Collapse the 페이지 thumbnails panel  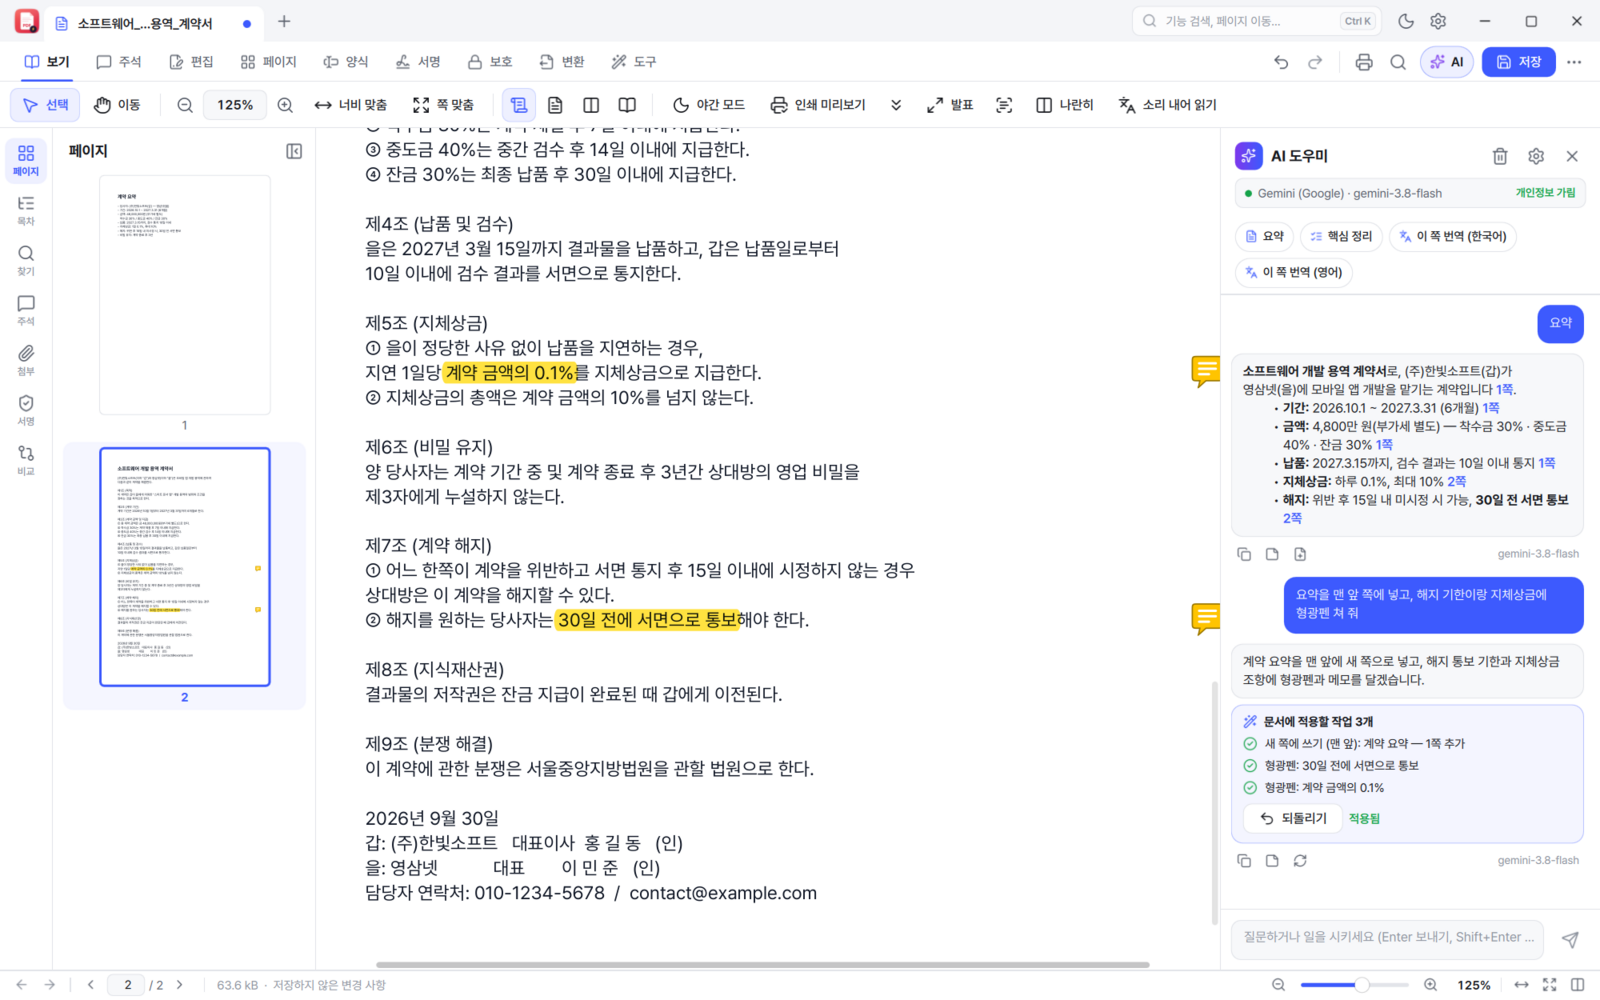294,151
